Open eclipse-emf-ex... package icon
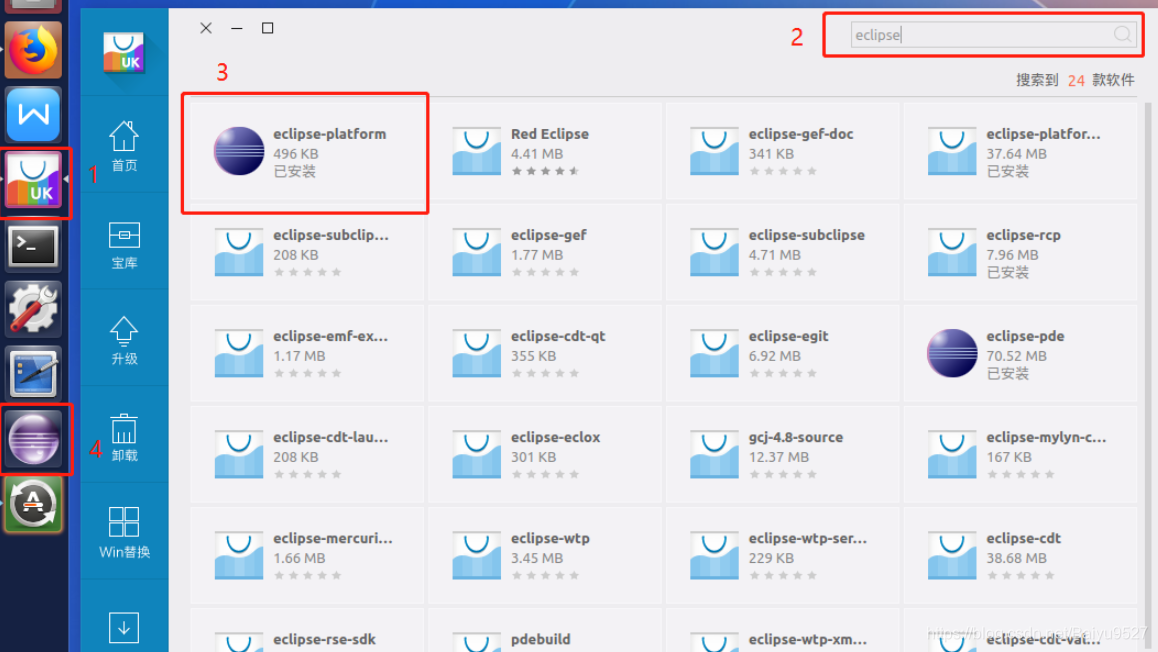The image size is (1158, 652). coord(239,353)
